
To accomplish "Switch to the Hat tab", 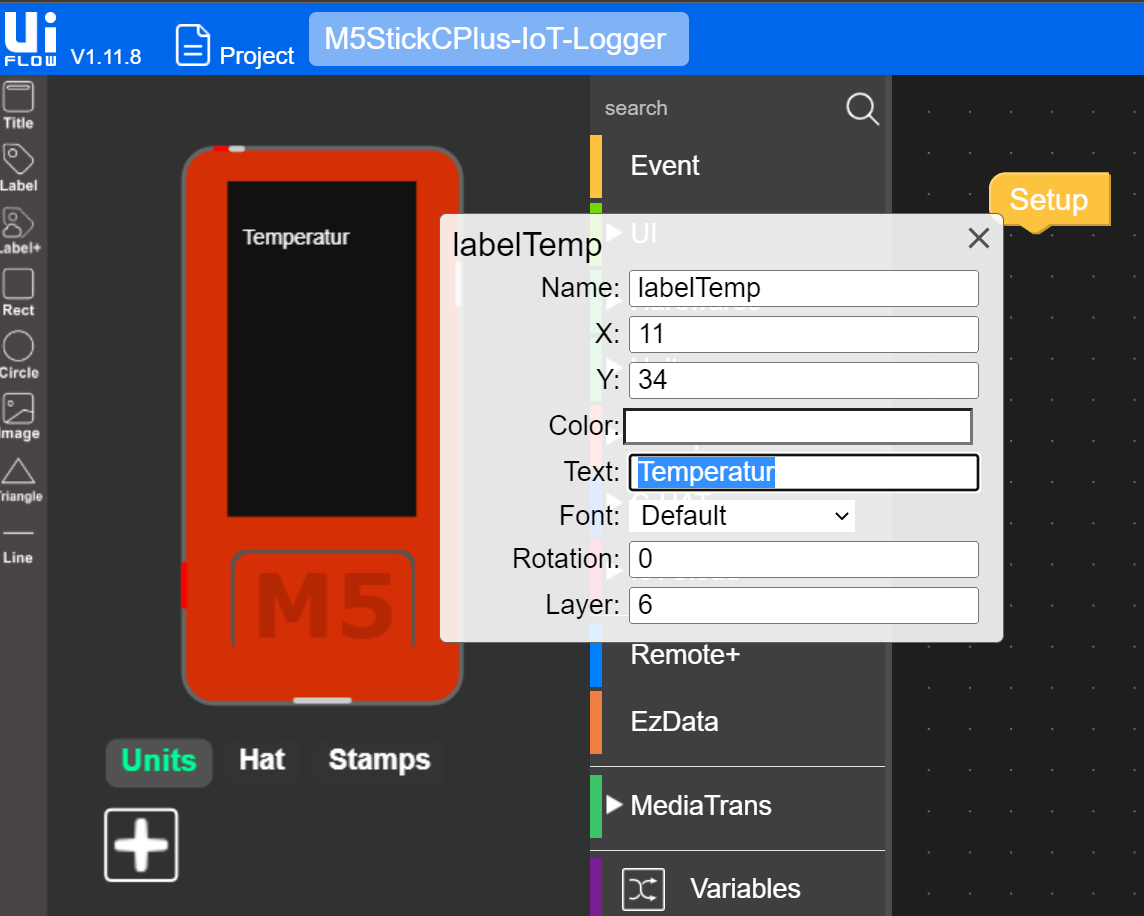I will click(x=262, y=760).
